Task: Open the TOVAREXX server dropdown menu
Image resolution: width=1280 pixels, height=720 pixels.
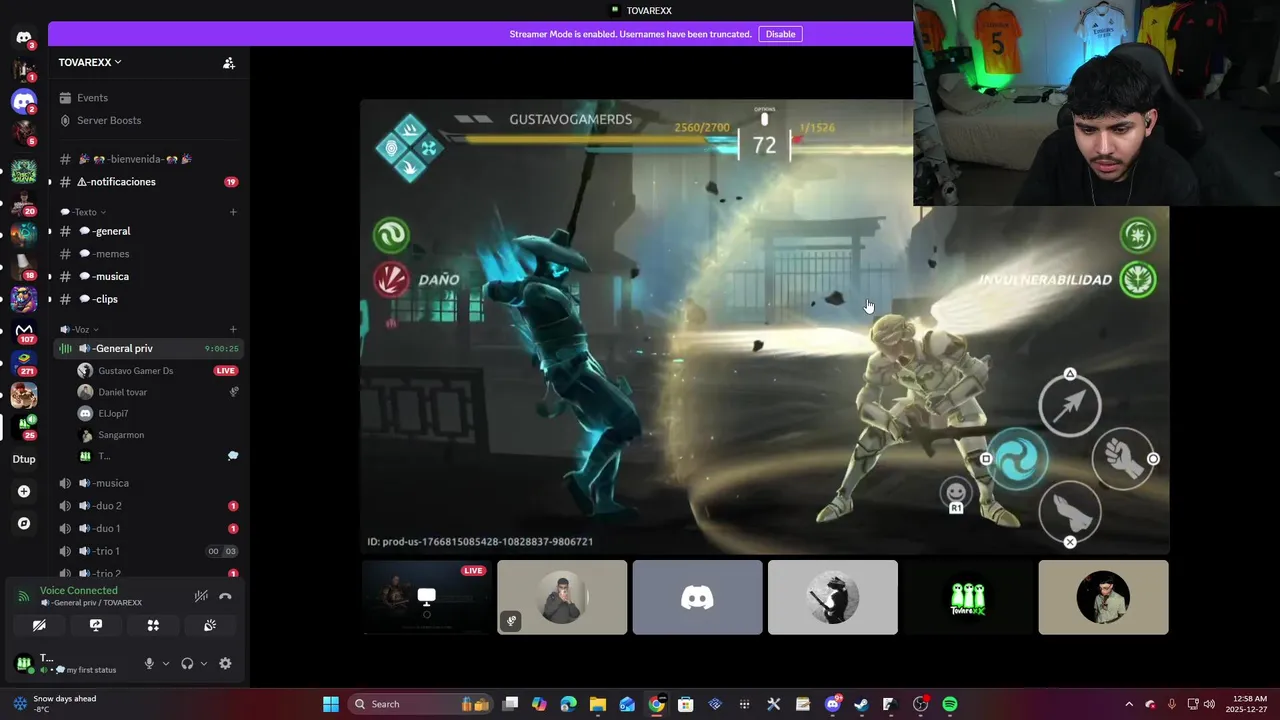Action: click(x=90, y=62)
